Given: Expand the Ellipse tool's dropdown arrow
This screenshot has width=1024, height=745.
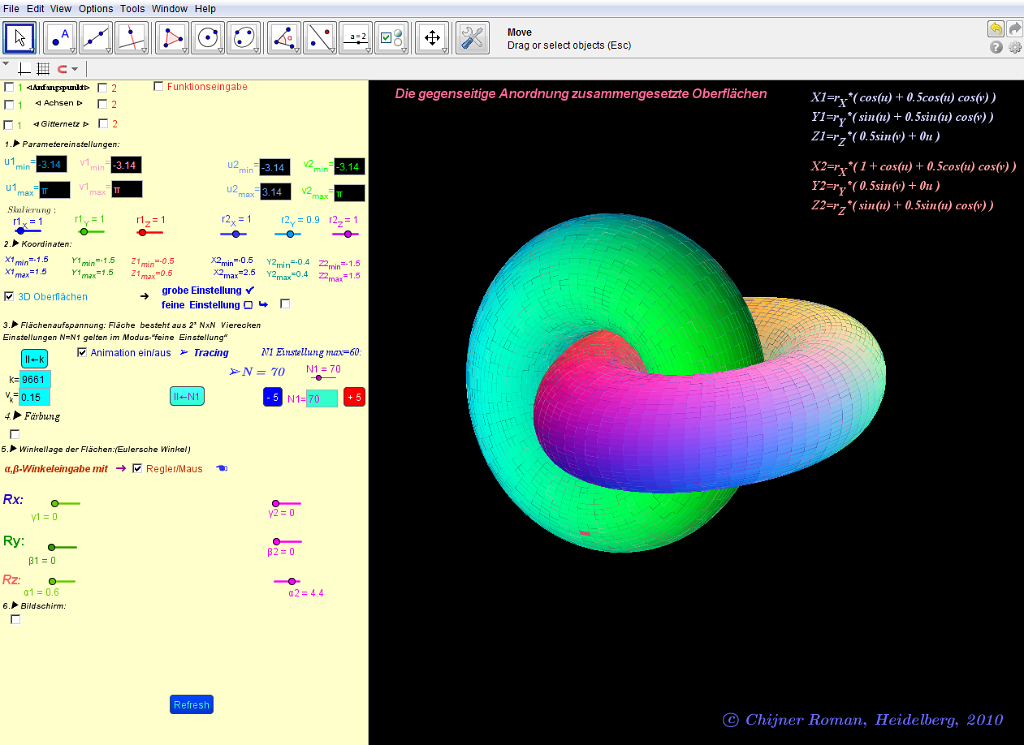Looking at the screenshot, I should coord(256,49).
